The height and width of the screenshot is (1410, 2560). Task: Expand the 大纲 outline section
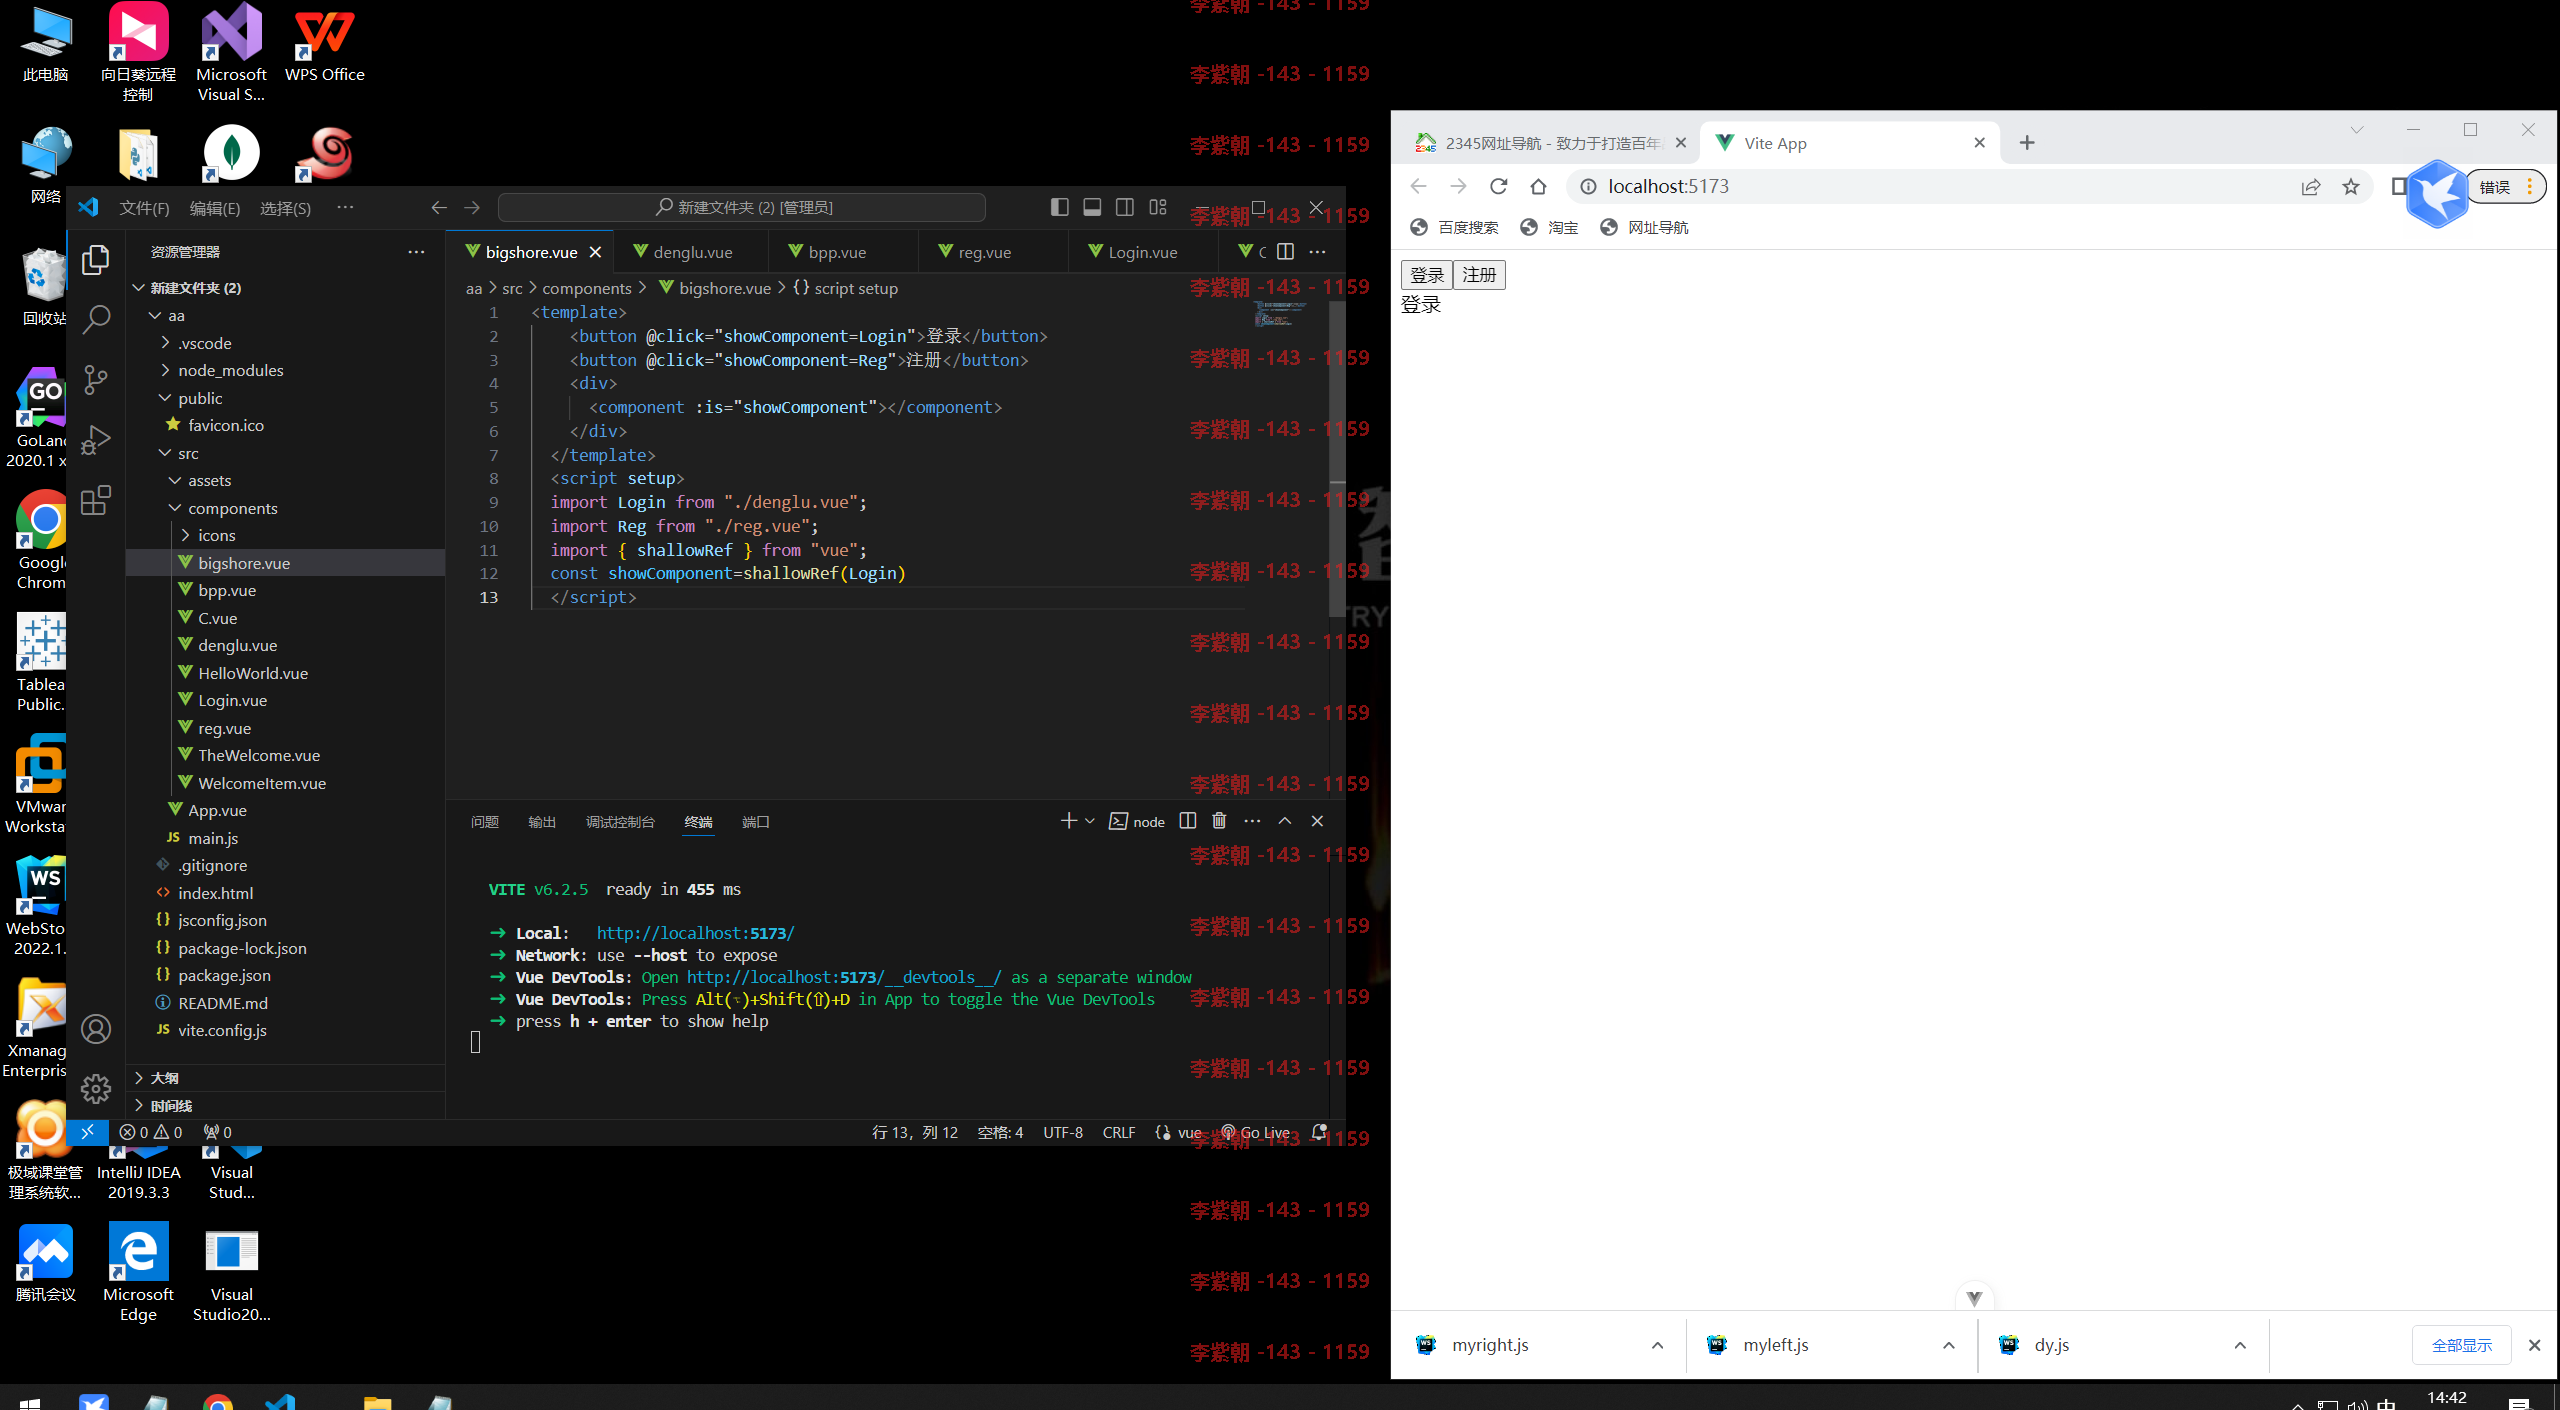click(165, 1078)
